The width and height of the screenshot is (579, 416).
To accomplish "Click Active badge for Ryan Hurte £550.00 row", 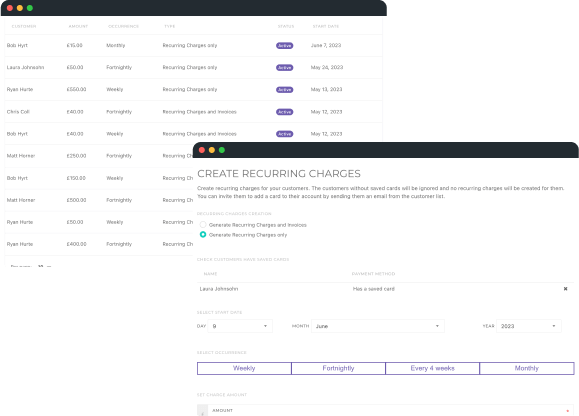I will tap(284, 90).
